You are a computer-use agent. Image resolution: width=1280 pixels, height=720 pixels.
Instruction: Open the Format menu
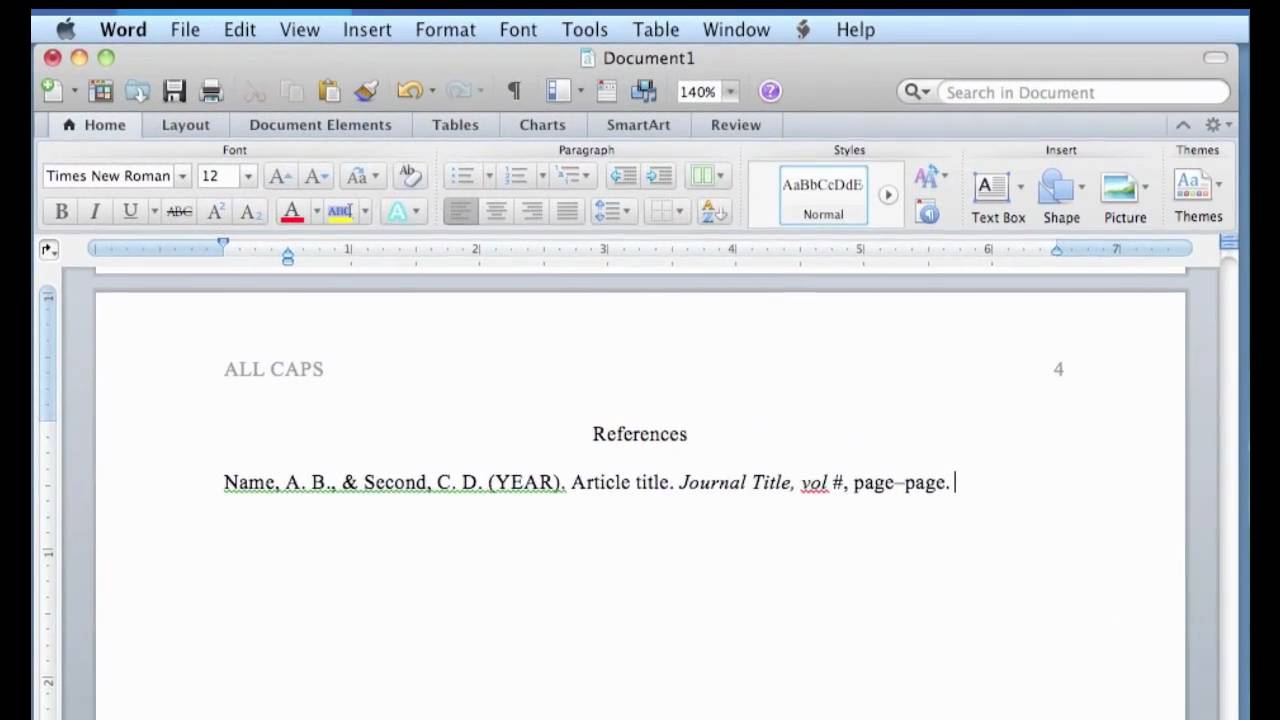click(445, 29)
